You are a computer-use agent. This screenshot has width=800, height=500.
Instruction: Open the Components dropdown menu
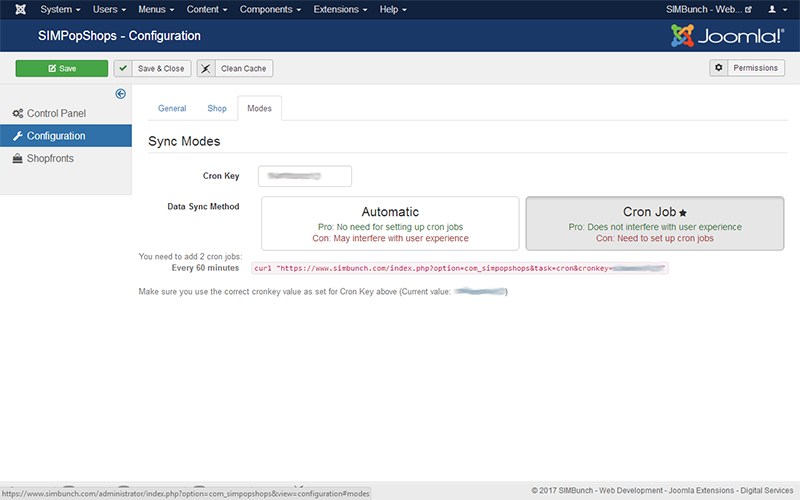[x=270, y=9]
